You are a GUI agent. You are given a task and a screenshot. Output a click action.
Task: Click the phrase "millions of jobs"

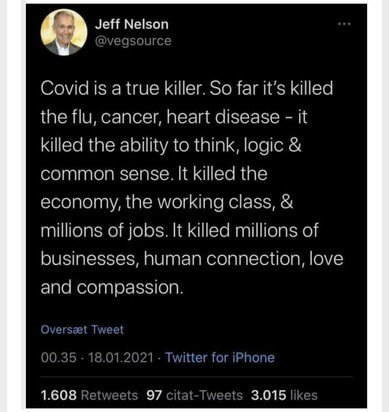click(103, 231)
